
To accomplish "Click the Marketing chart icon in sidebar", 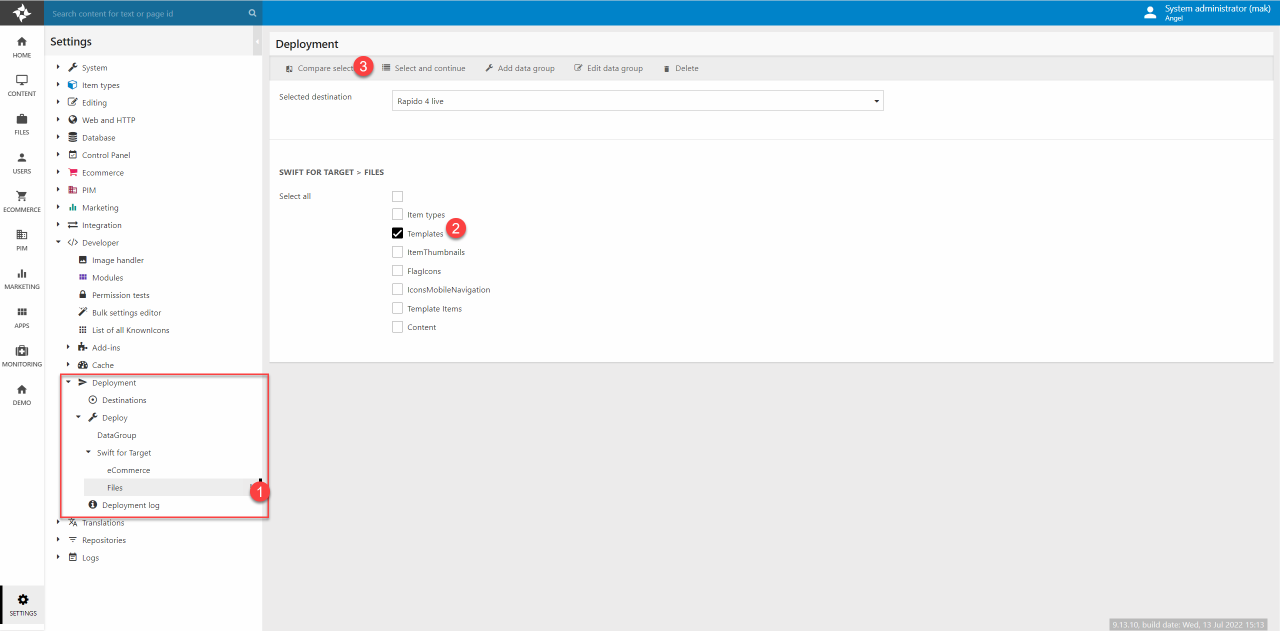I will 22,278.
